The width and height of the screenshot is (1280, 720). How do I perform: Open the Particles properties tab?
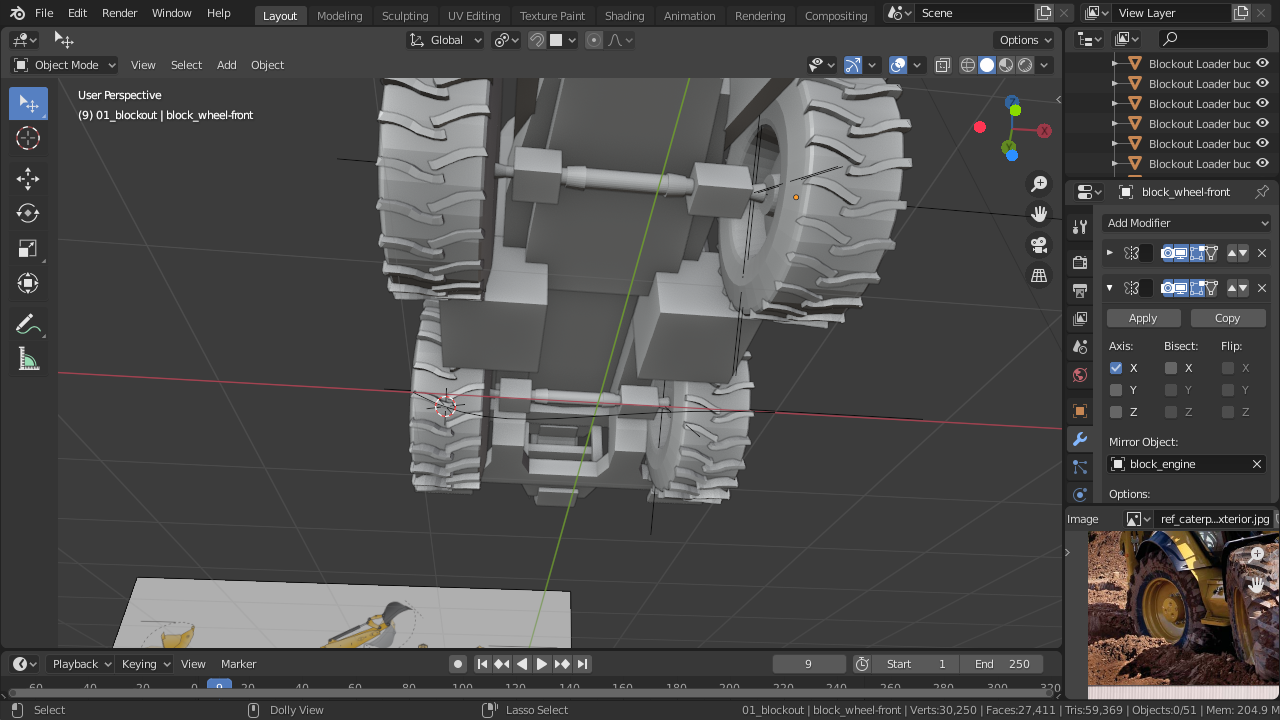coord(1080,467)
